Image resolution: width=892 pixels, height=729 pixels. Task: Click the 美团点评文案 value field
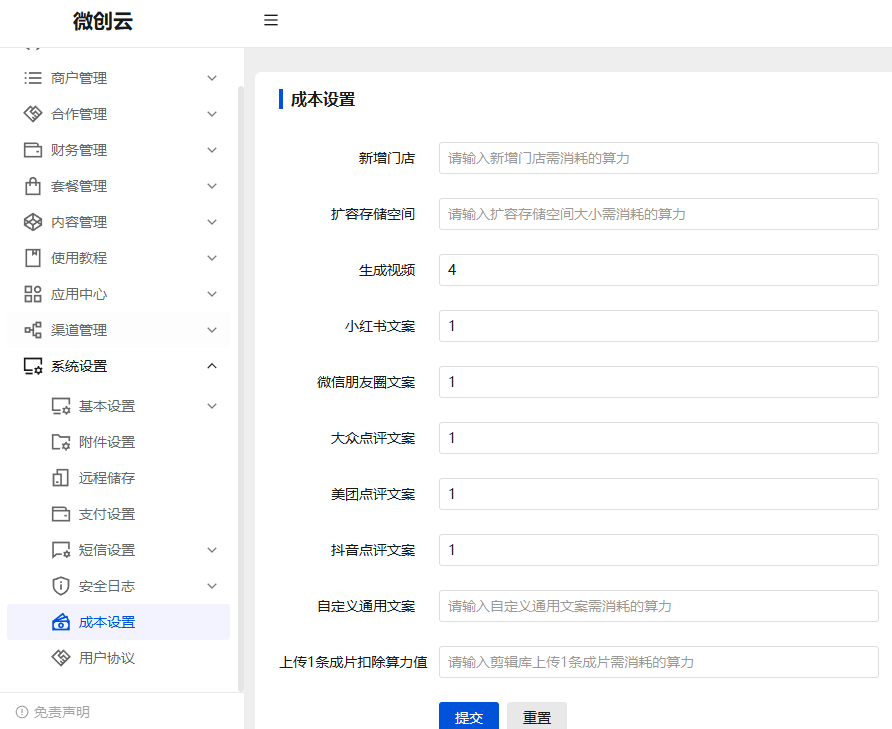pyautogui.click(x=659, y=494)
